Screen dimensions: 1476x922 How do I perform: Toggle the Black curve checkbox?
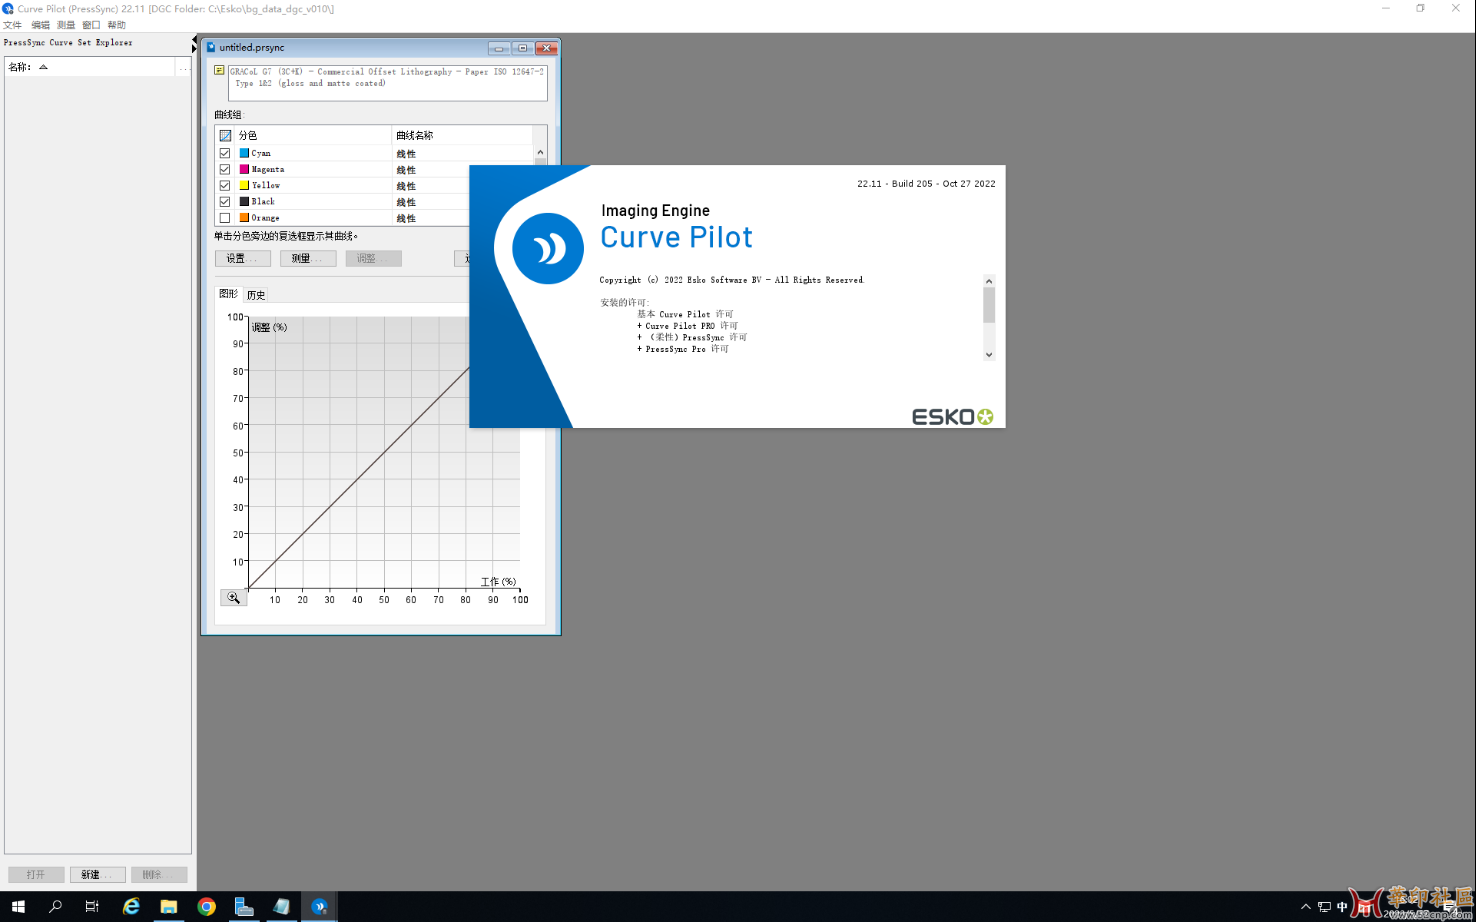[x=225, y=201]
